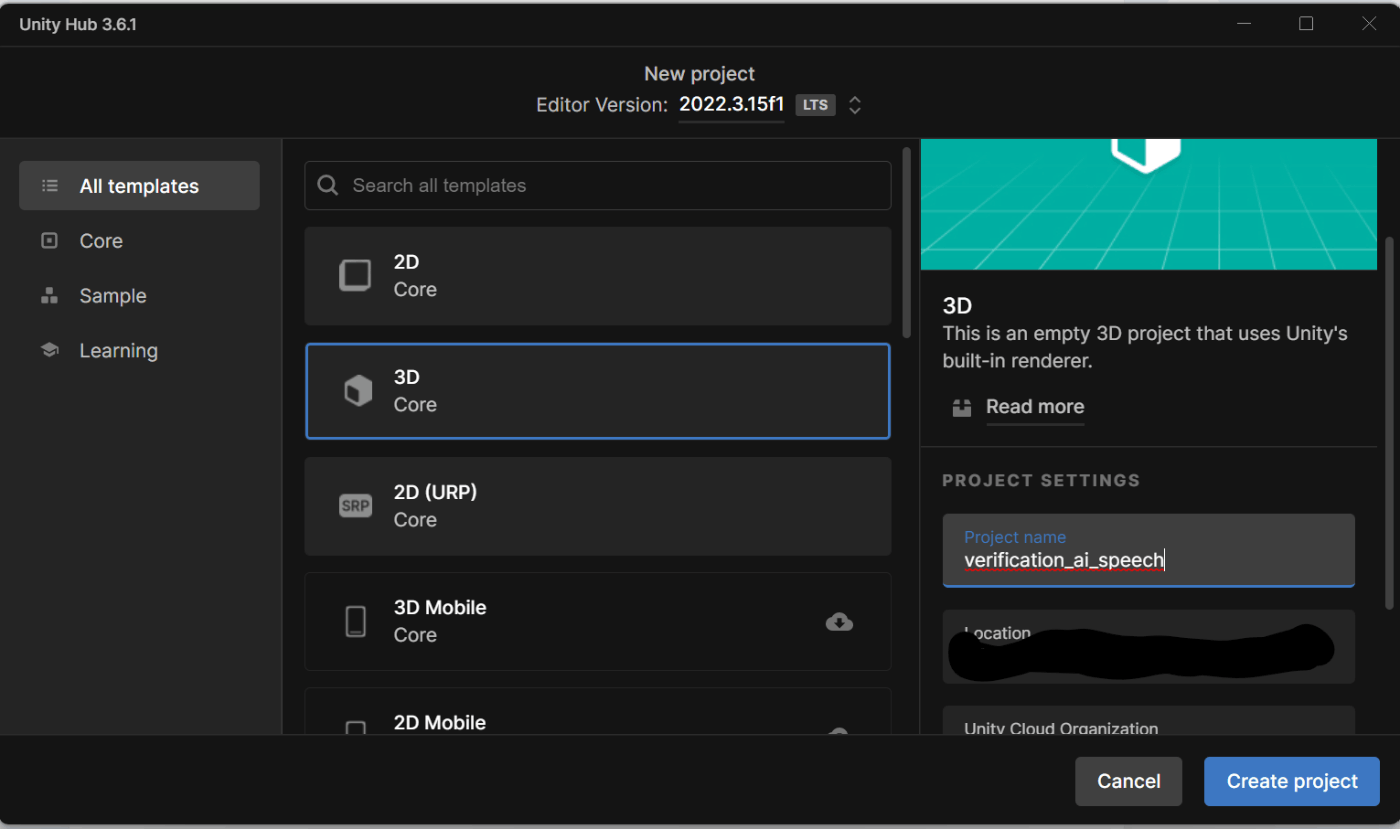The image size is (1400, 829).
Task: Download the 3D Mobile template via cloud icon
Action: (839, 622)
